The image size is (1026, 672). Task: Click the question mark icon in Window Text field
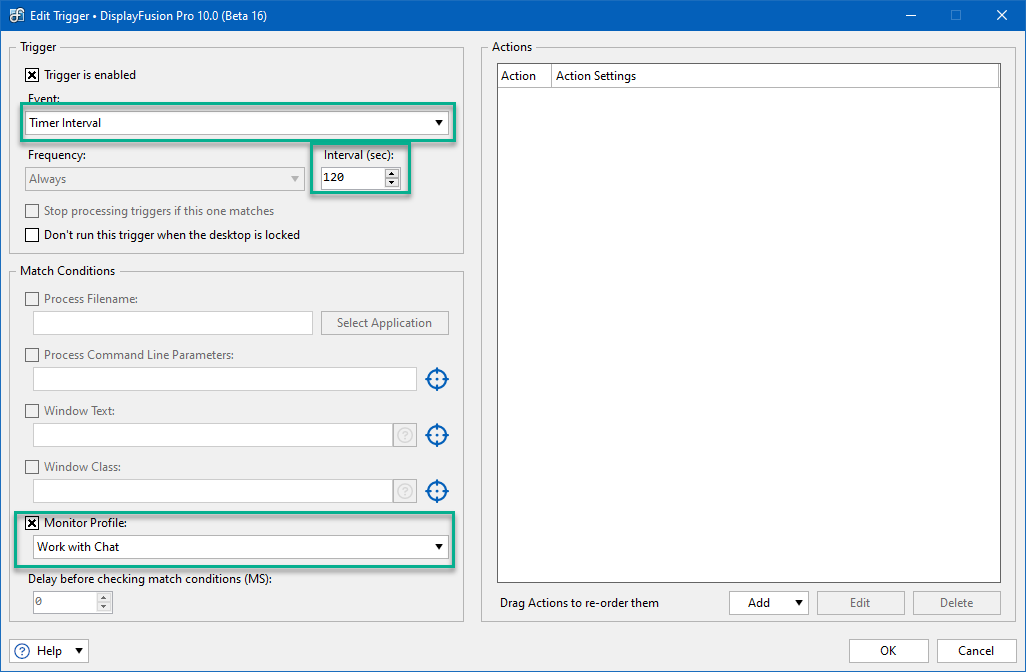405,435
